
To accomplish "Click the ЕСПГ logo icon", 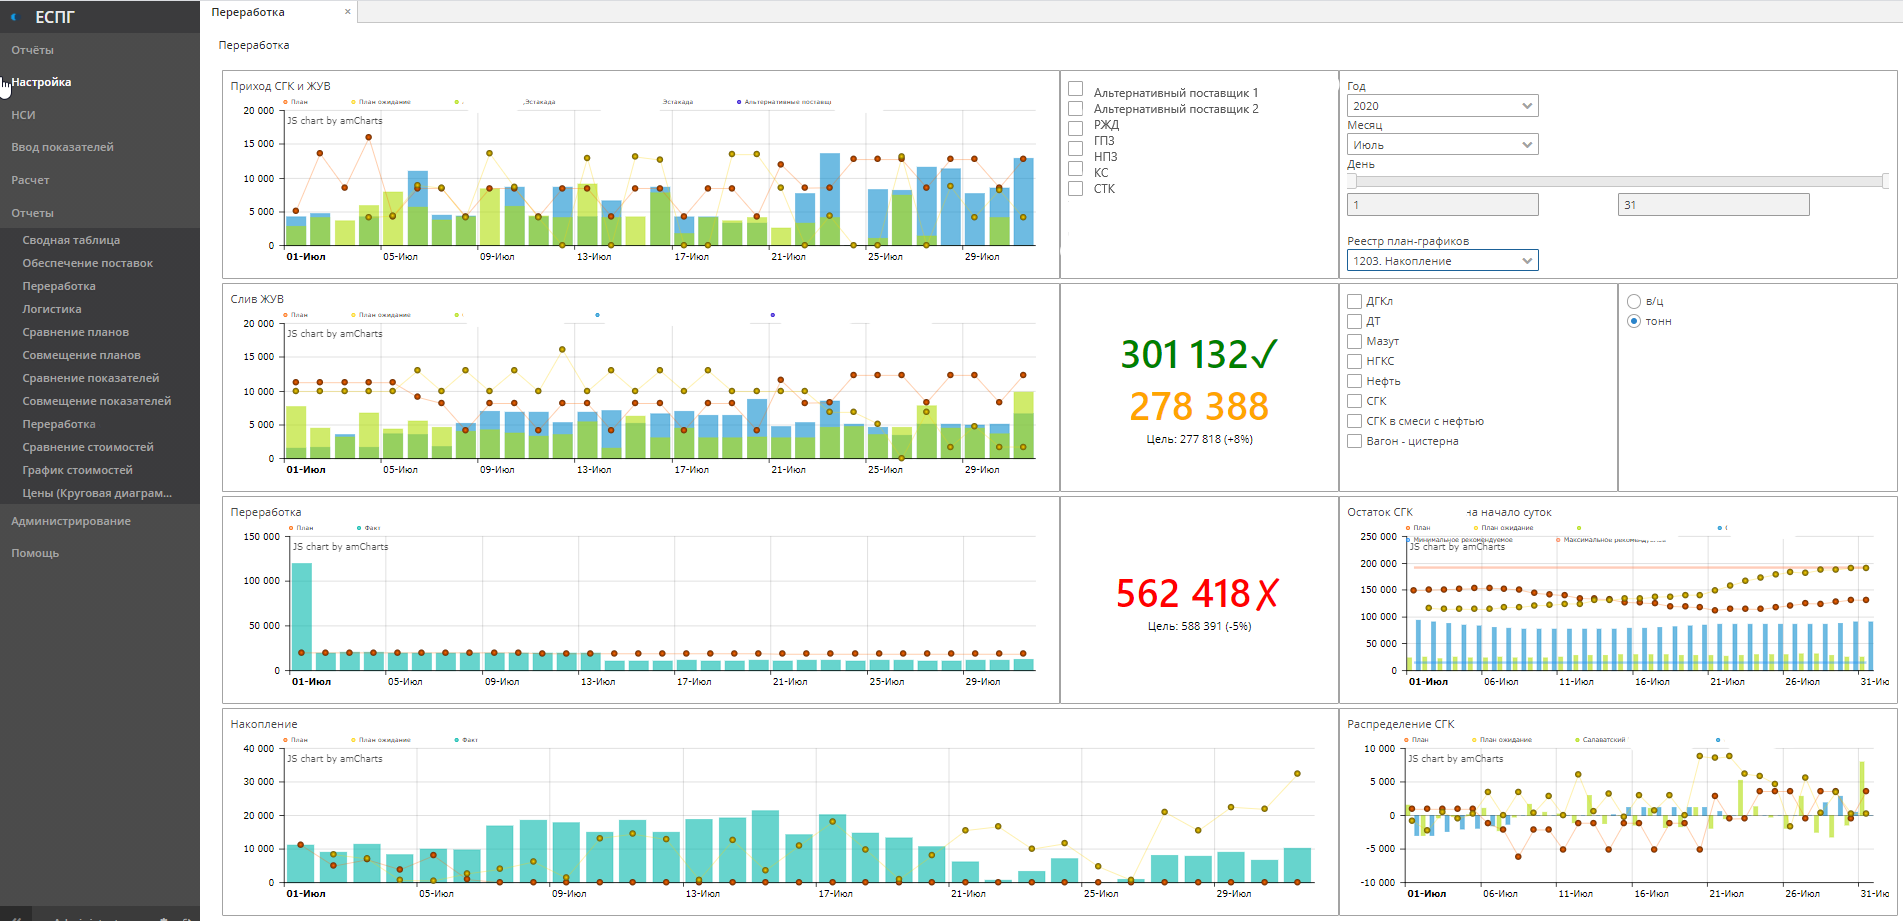I will click(14, 17).
